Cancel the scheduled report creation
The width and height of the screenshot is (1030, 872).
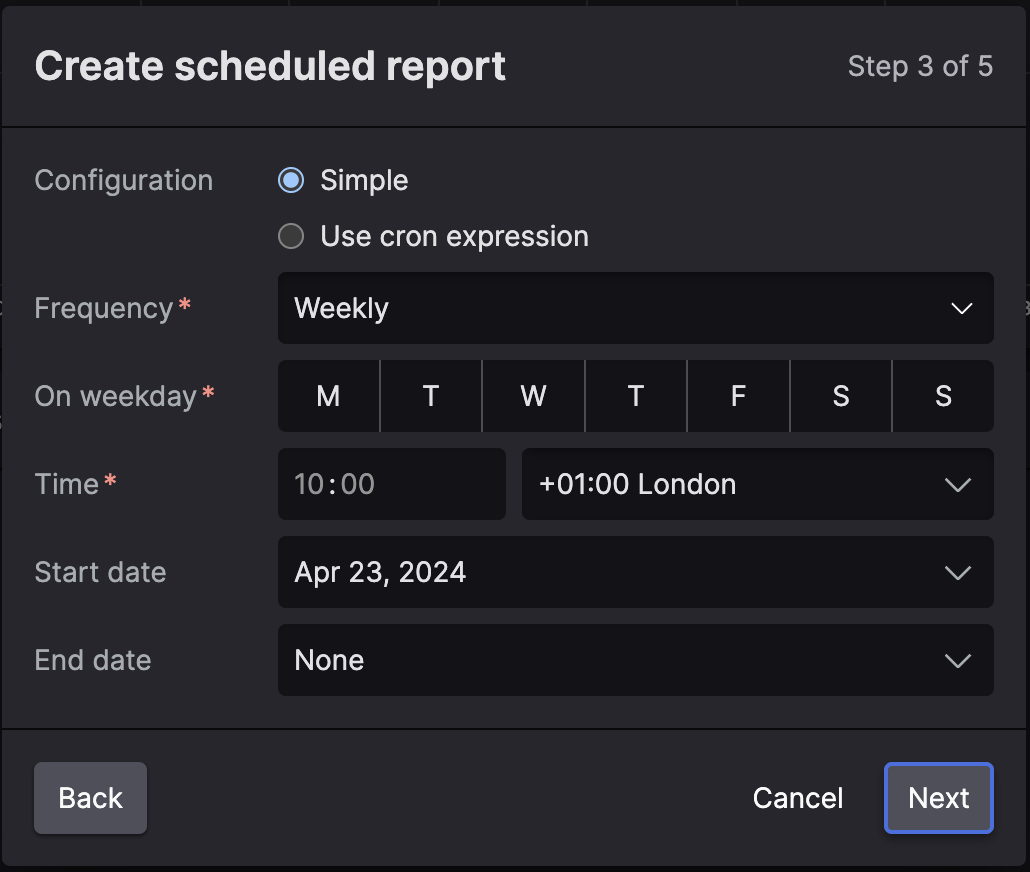click(x=797, y=798)
